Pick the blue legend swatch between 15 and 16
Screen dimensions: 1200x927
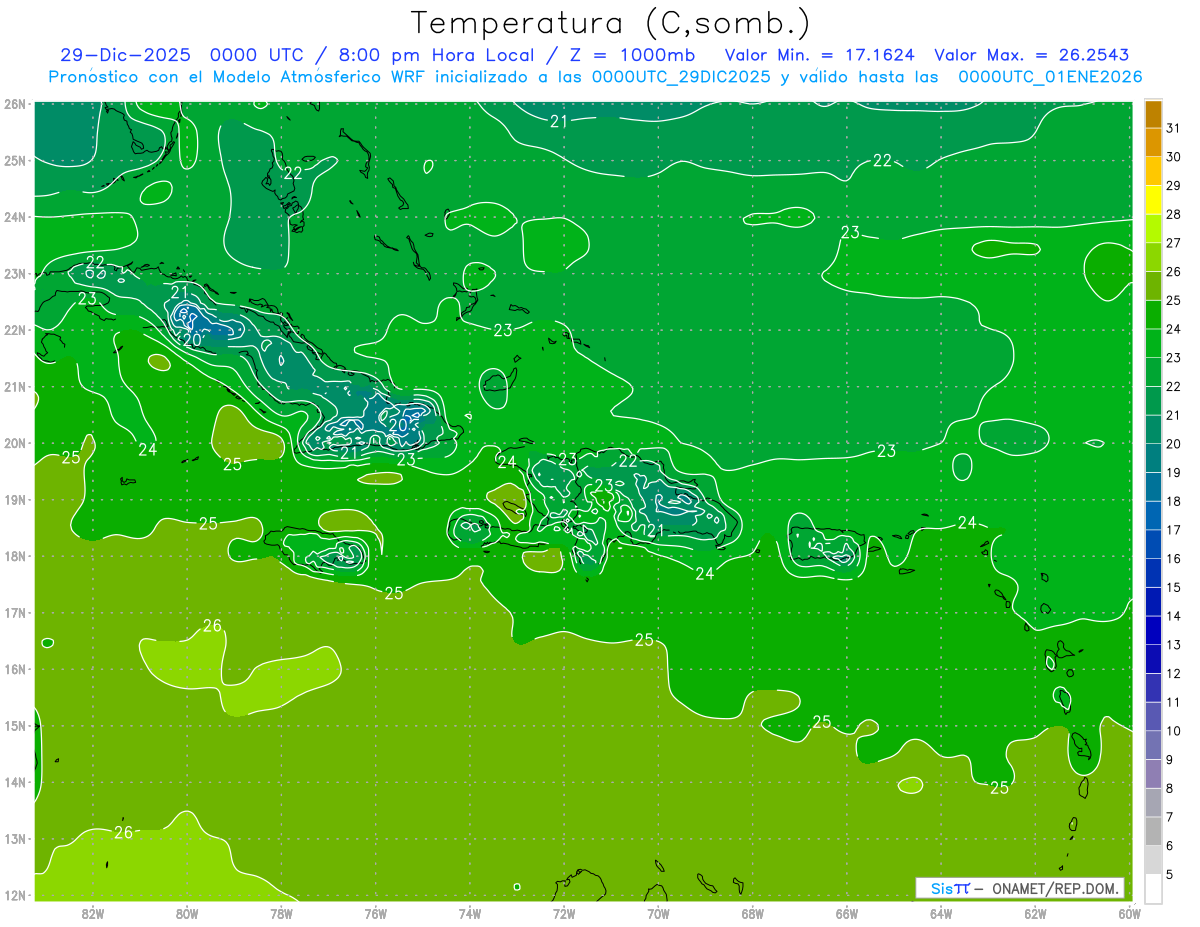(1153, 573)
